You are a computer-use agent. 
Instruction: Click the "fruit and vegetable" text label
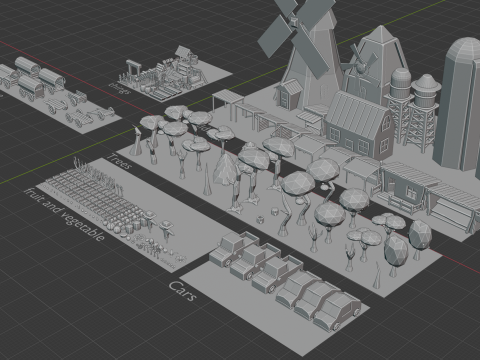[x=64, y=214]
